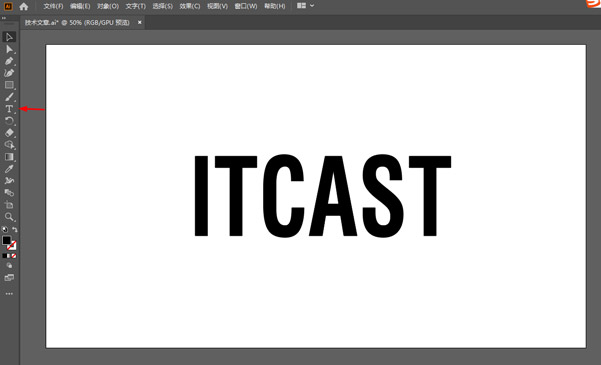Viewport: 601px width, 365px height.
Task: Activate the Eyedropper tool
Action: (x=9, y=169)
